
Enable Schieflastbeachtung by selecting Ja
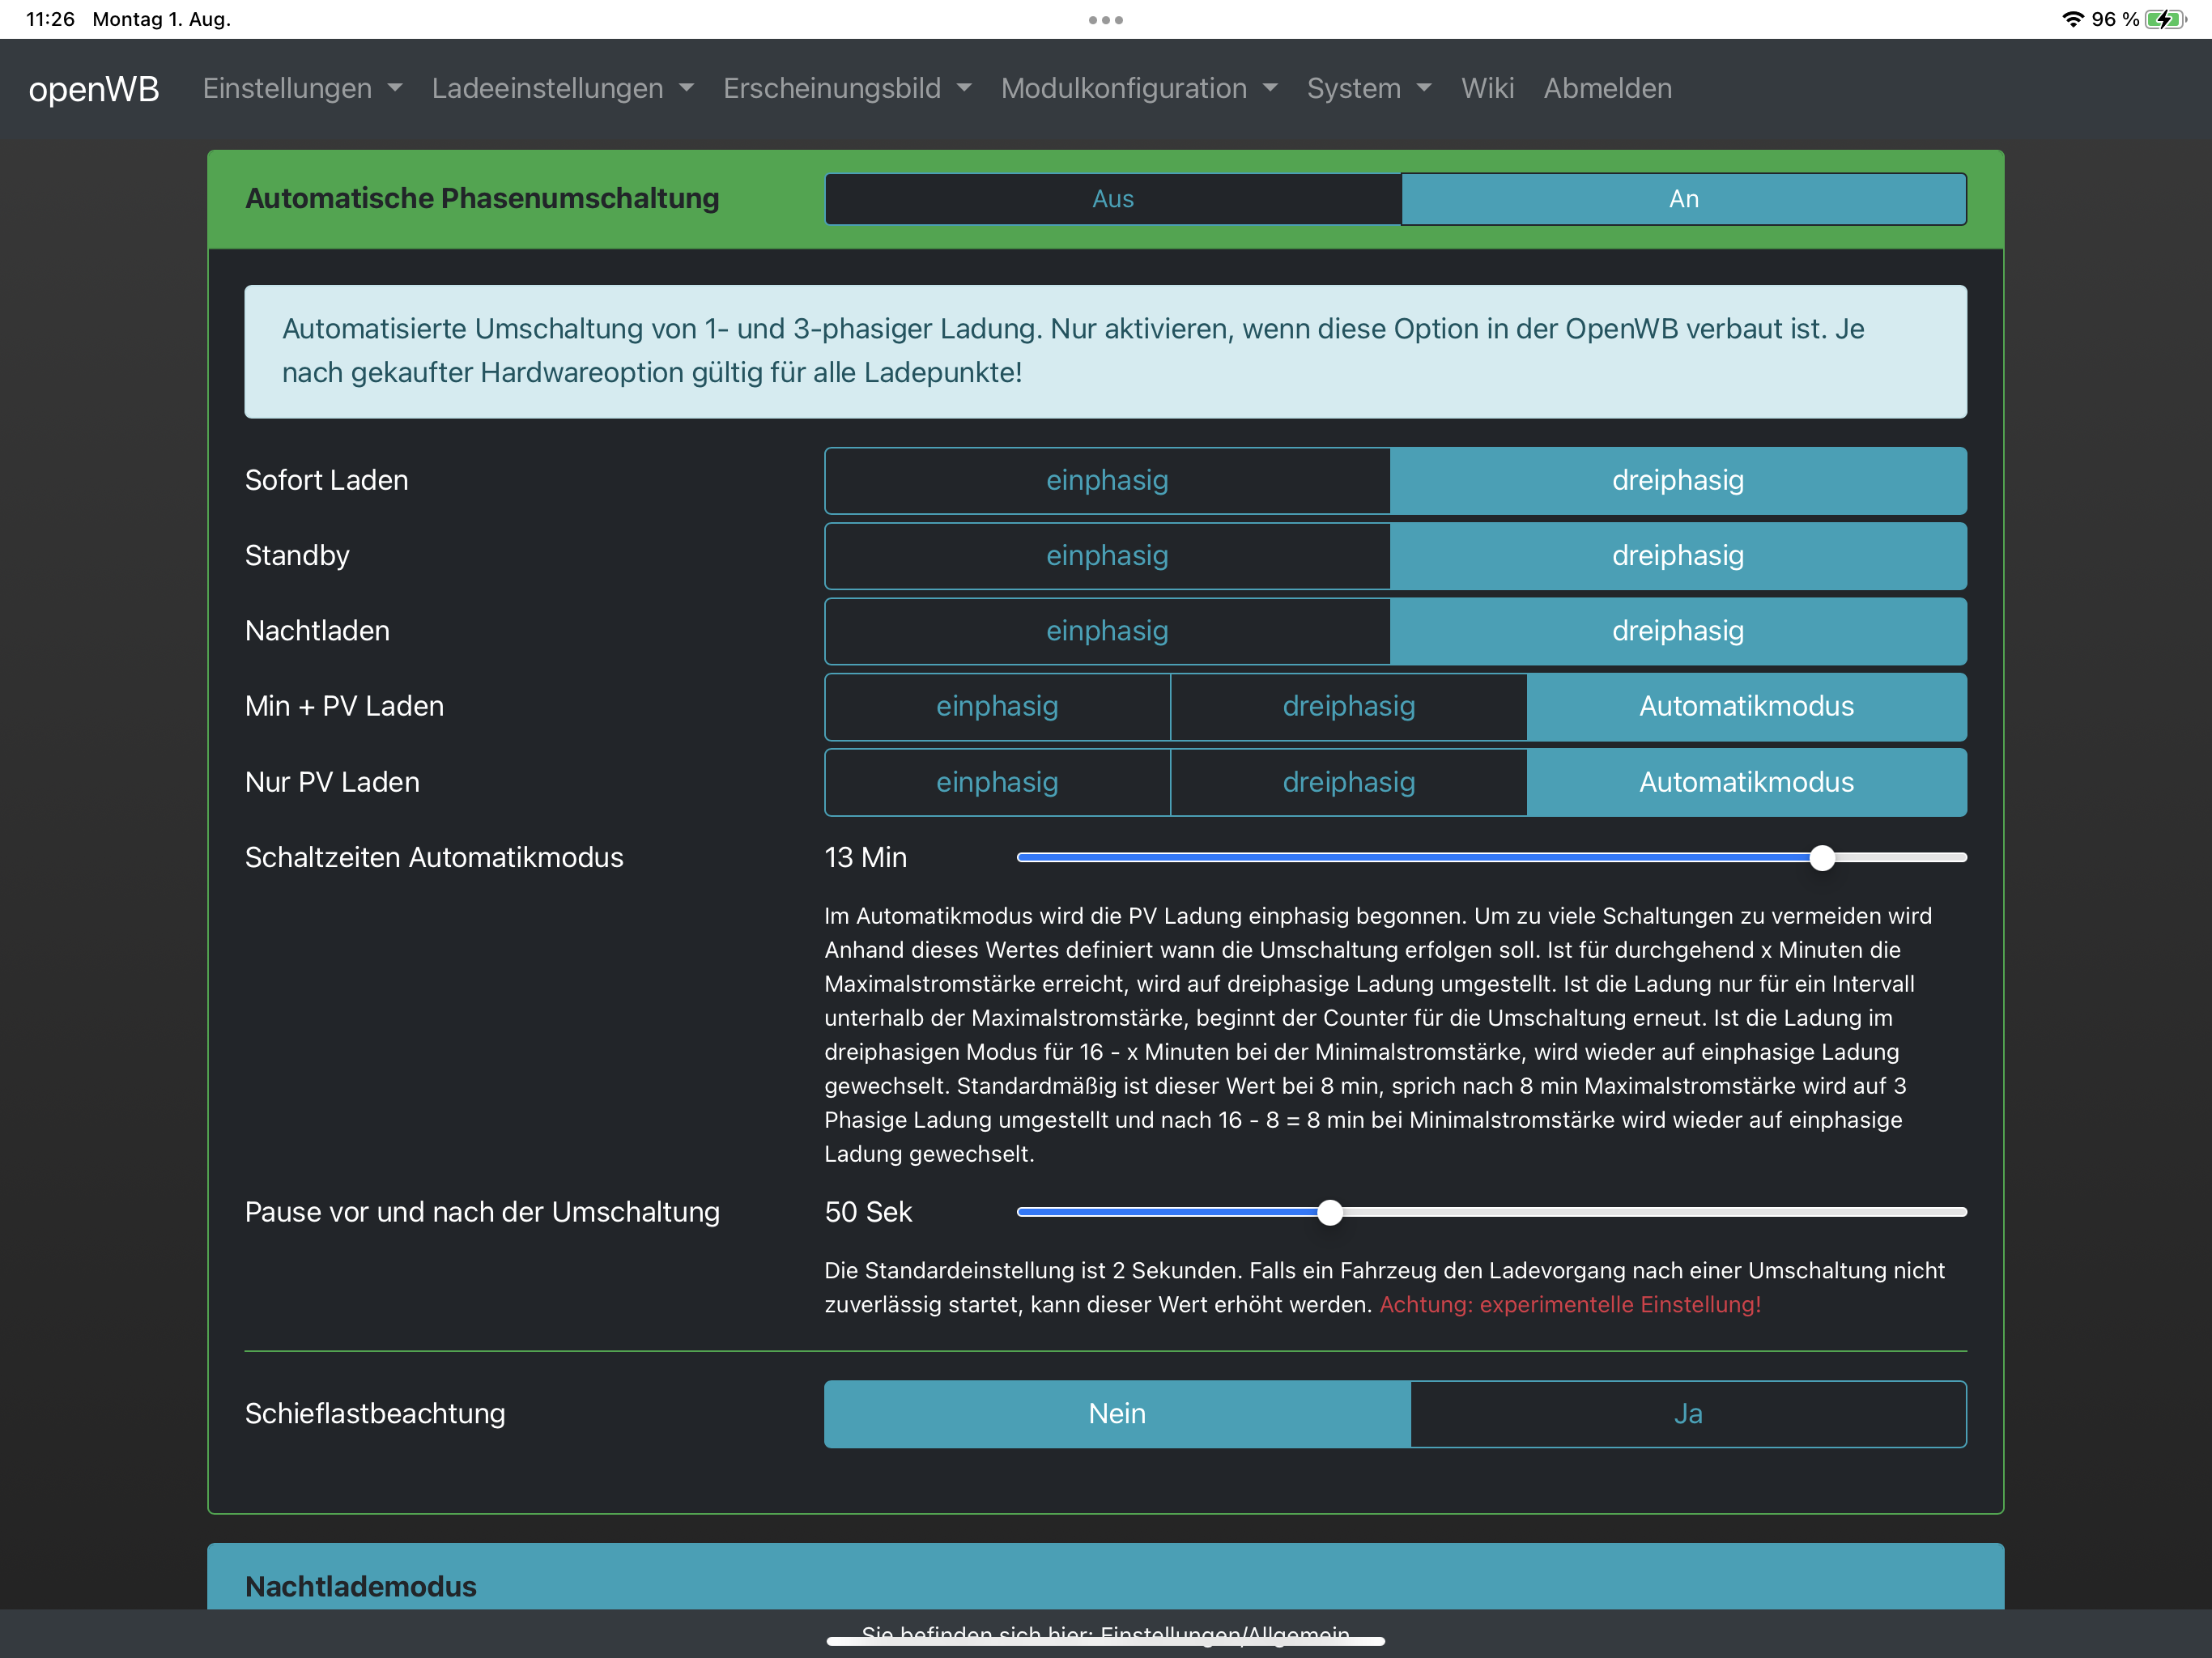(x=1687, y=1413)
